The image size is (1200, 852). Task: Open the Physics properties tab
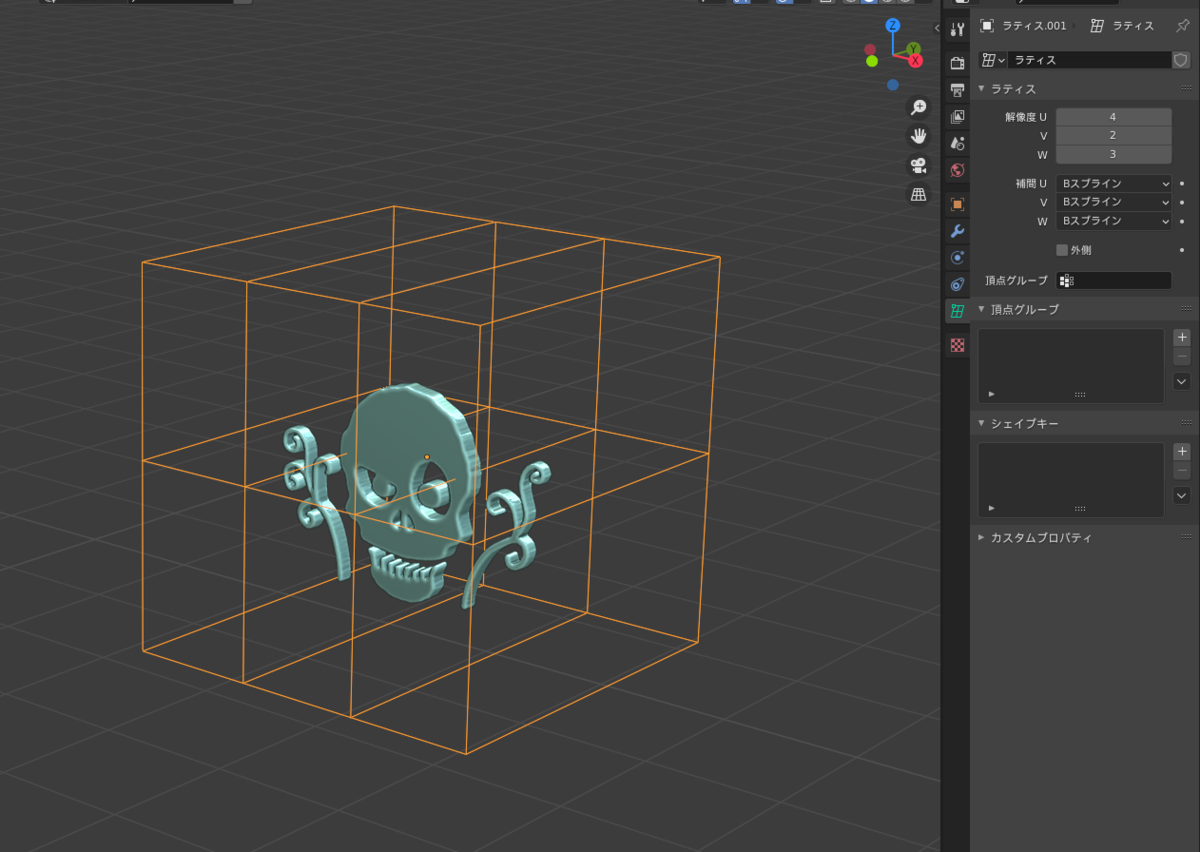point(957,257)
